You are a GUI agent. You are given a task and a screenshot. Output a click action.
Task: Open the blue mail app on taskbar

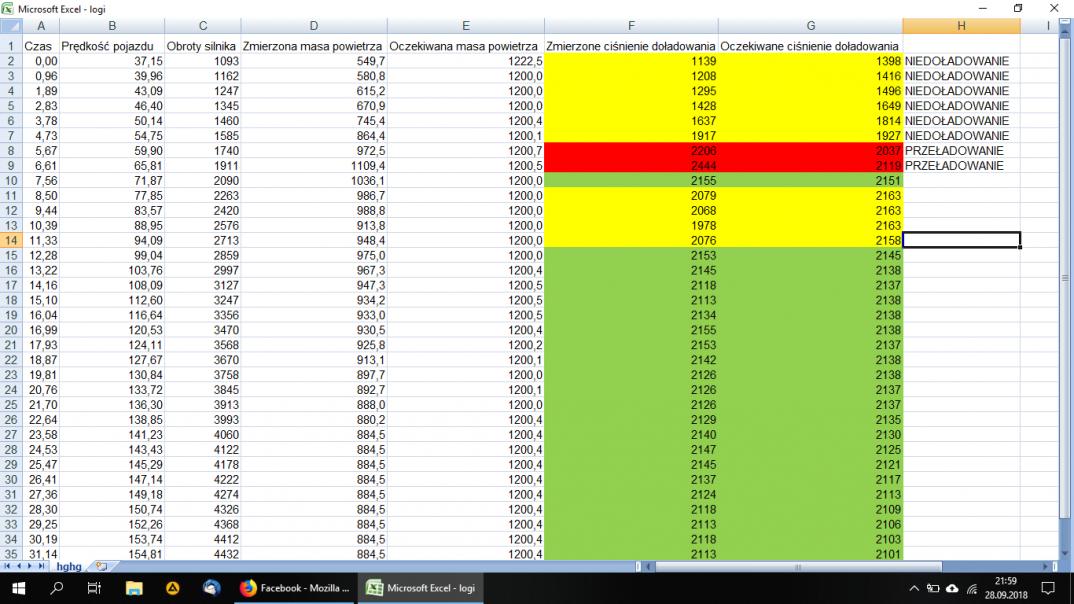(x=212, y=588)
